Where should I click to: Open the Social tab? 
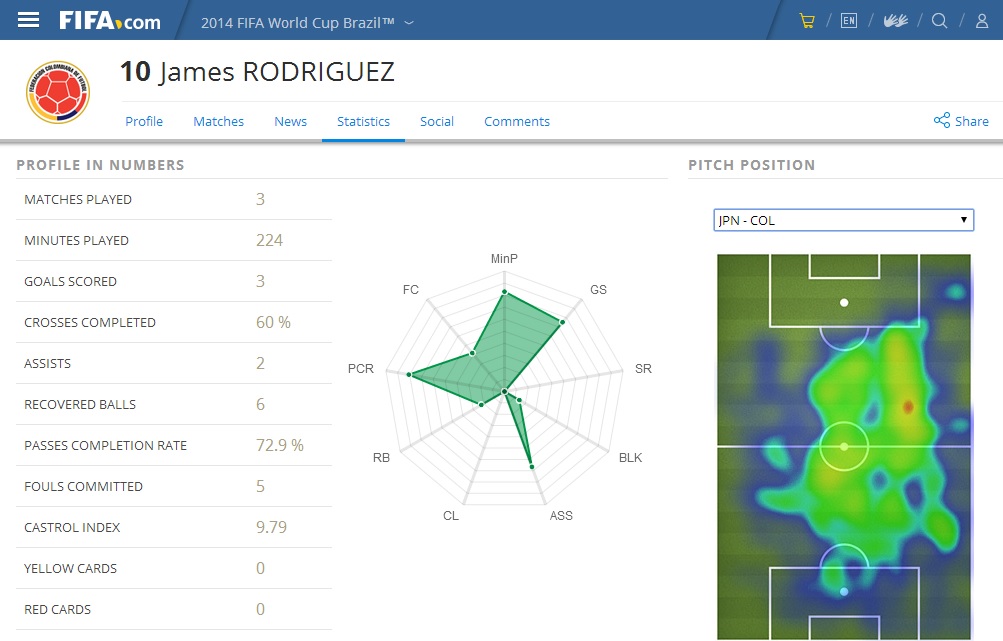437,121
